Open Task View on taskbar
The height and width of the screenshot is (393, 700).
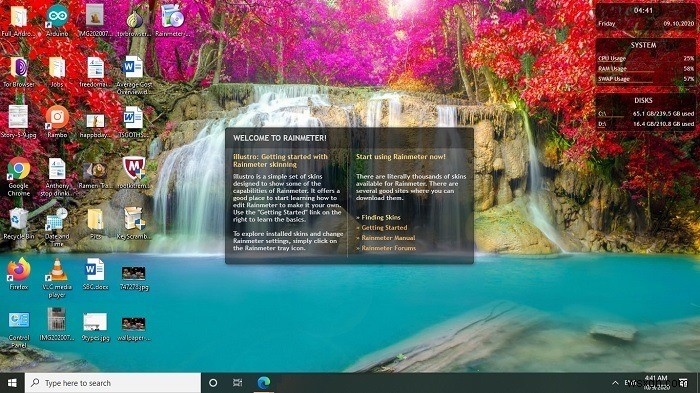pyautogui.click(x=238, y=383)
